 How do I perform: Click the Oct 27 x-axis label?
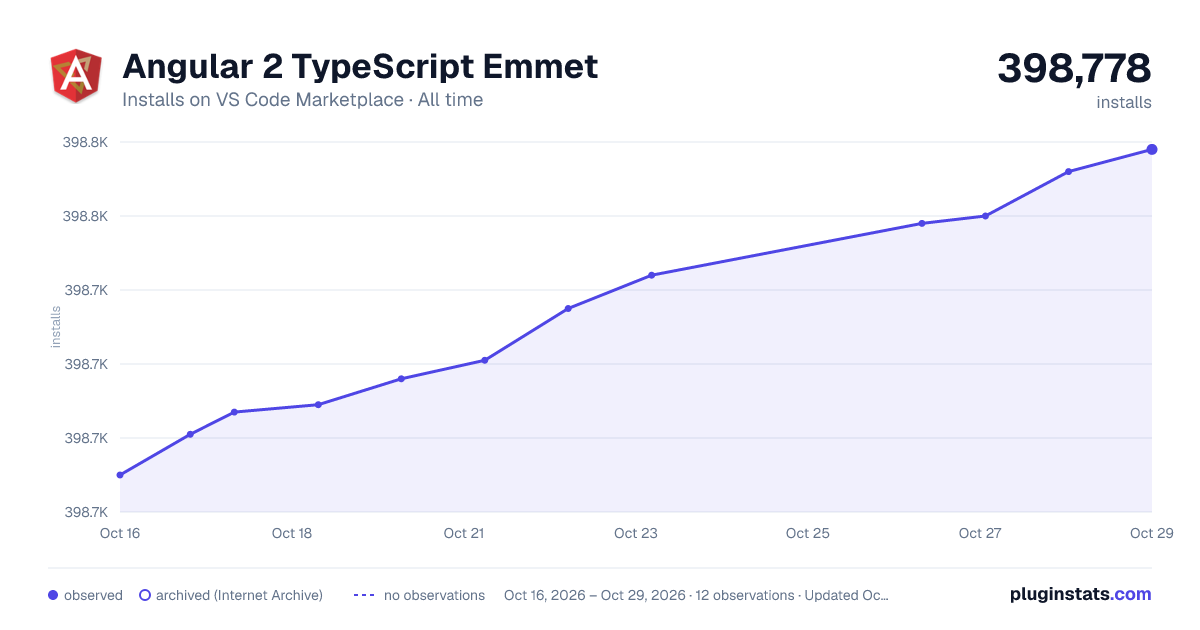[x=980, y=533]
